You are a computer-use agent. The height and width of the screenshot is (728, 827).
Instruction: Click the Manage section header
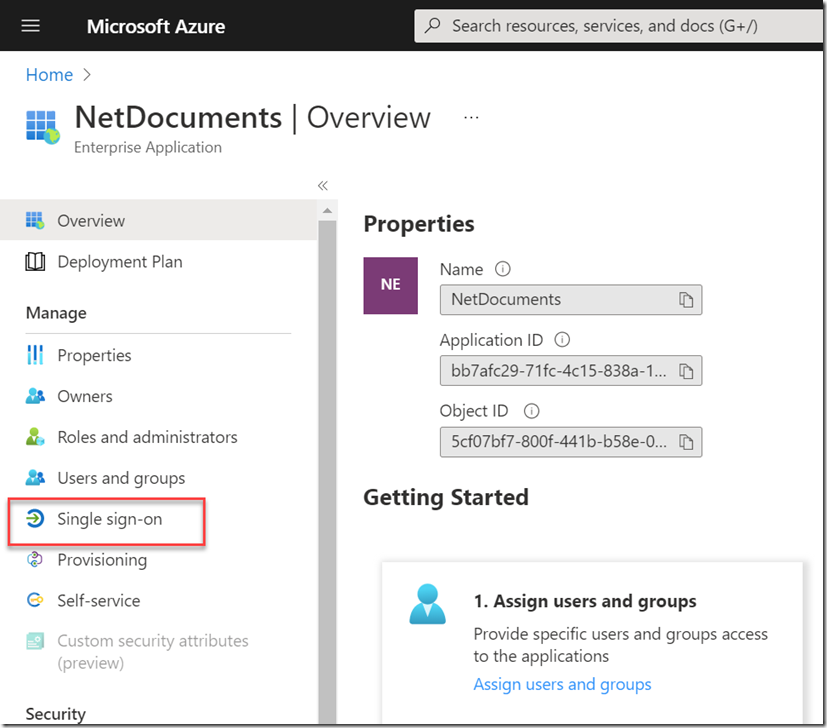pos(56,313)
